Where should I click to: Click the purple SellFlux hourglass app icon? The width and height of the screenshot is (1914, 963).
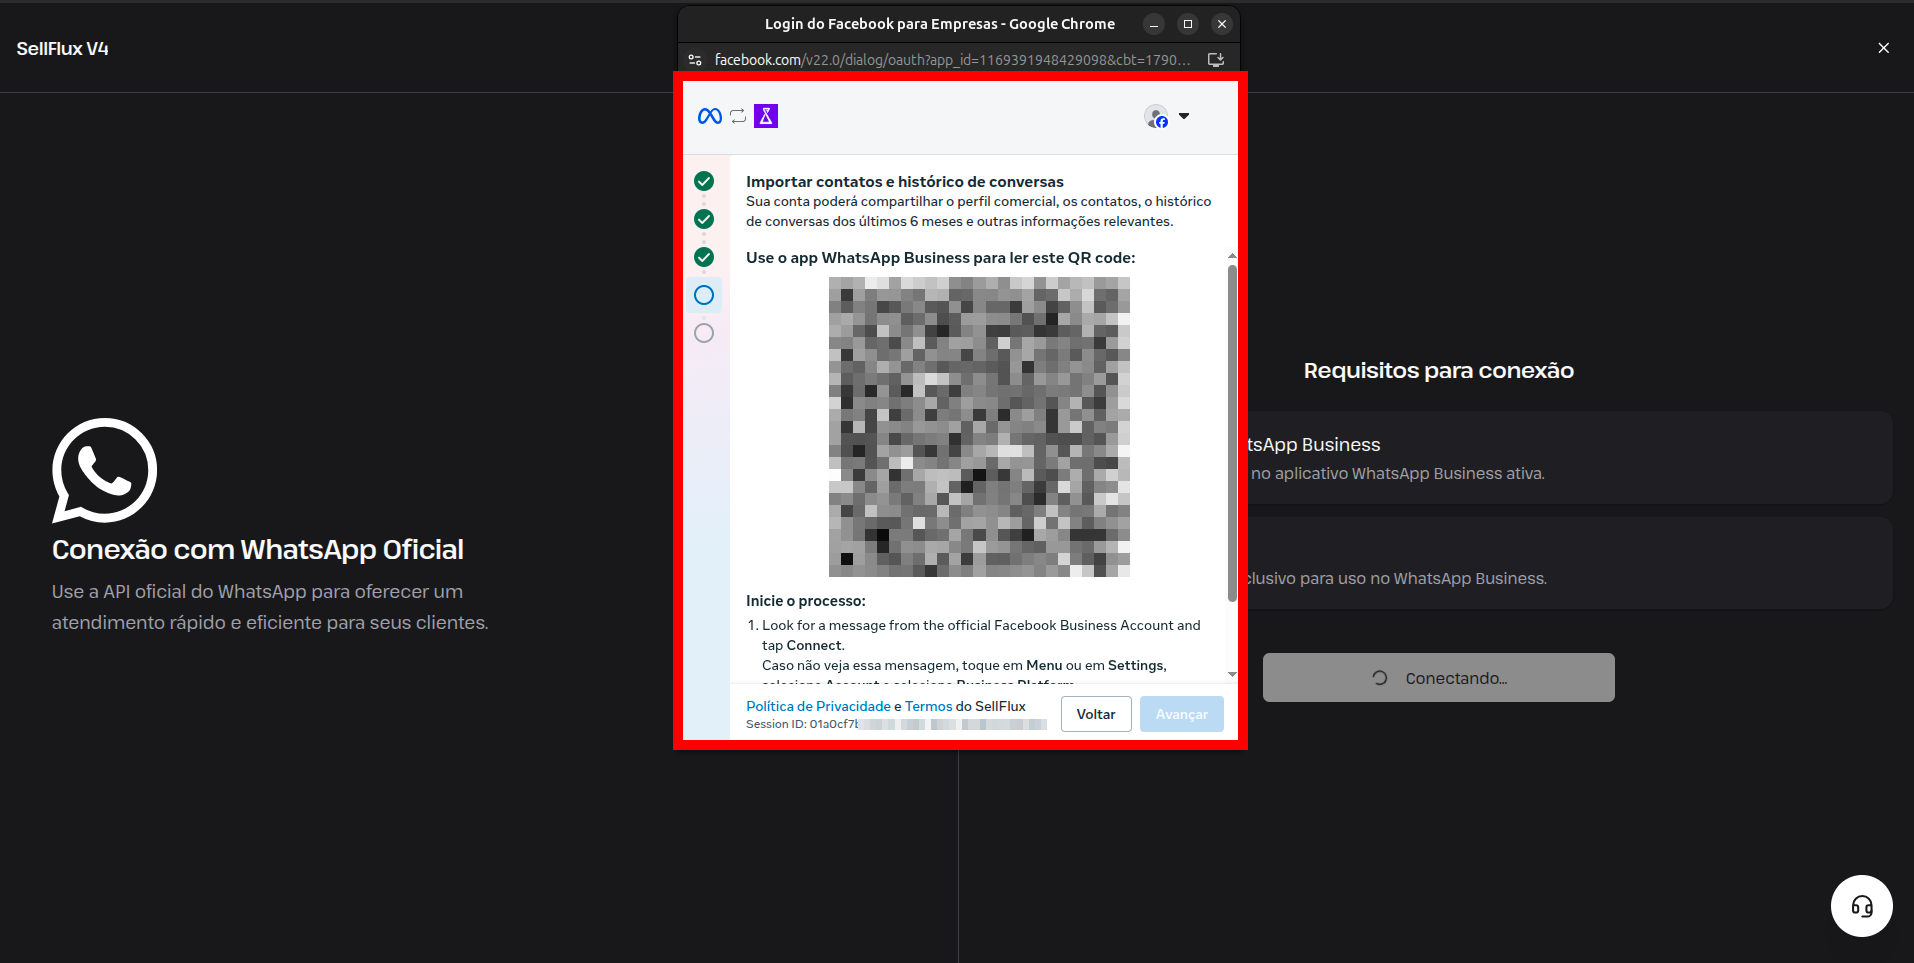(x=766, y=116)
